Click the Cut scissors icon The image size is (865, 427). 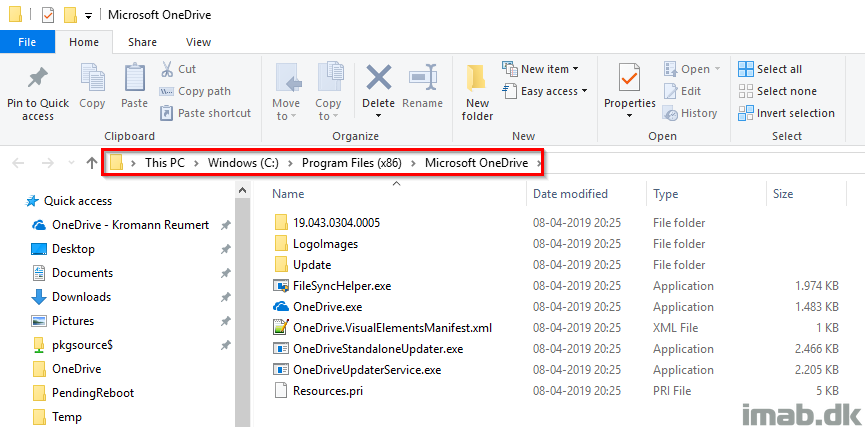(167, 69)
